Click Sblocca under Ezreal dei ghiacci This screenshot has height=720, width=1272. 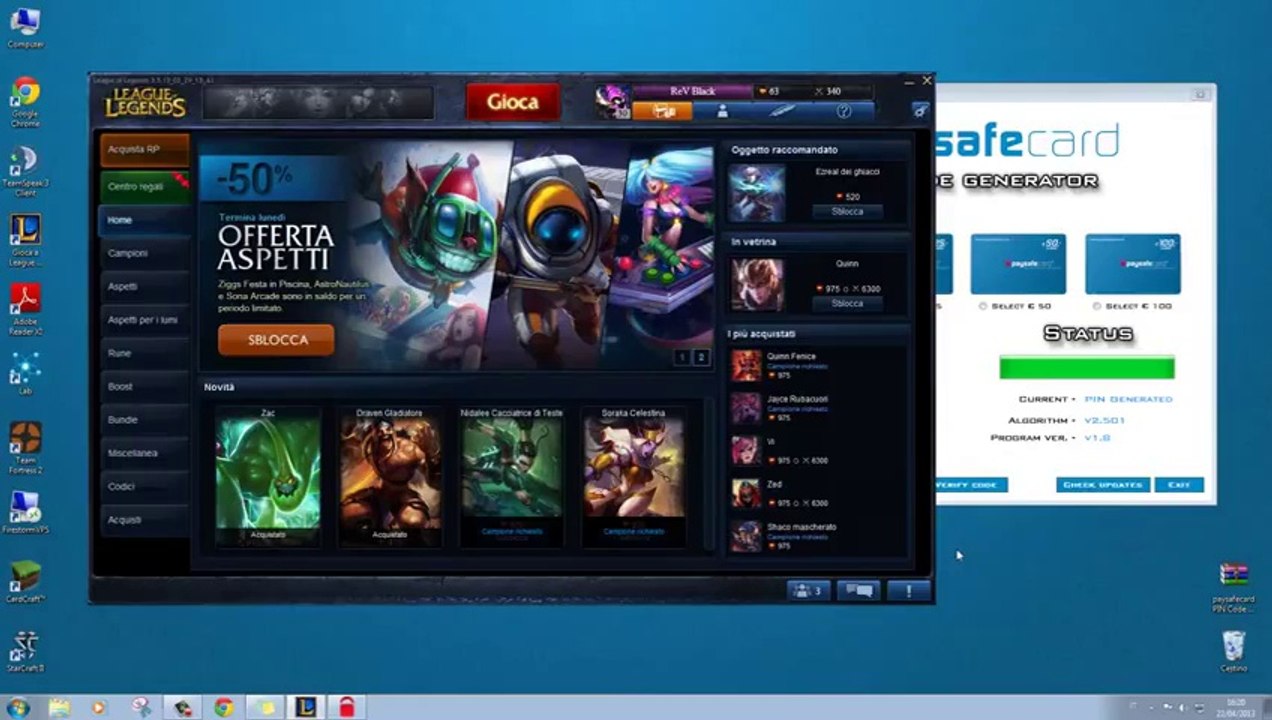click(847, 212)
